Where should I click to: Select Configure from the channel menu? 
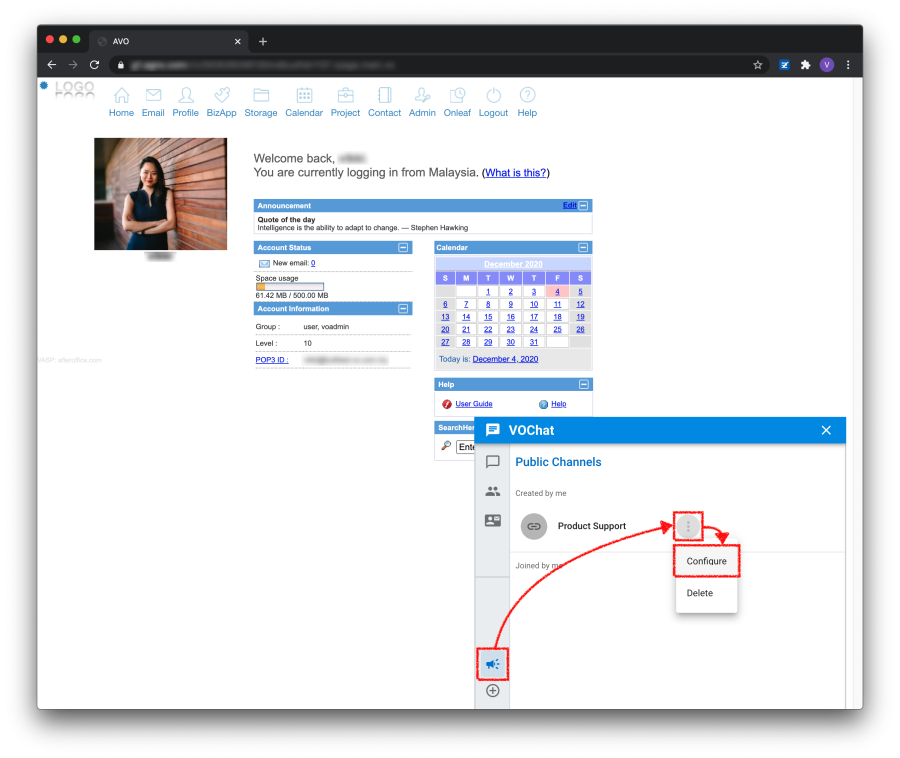pos(706,561)
